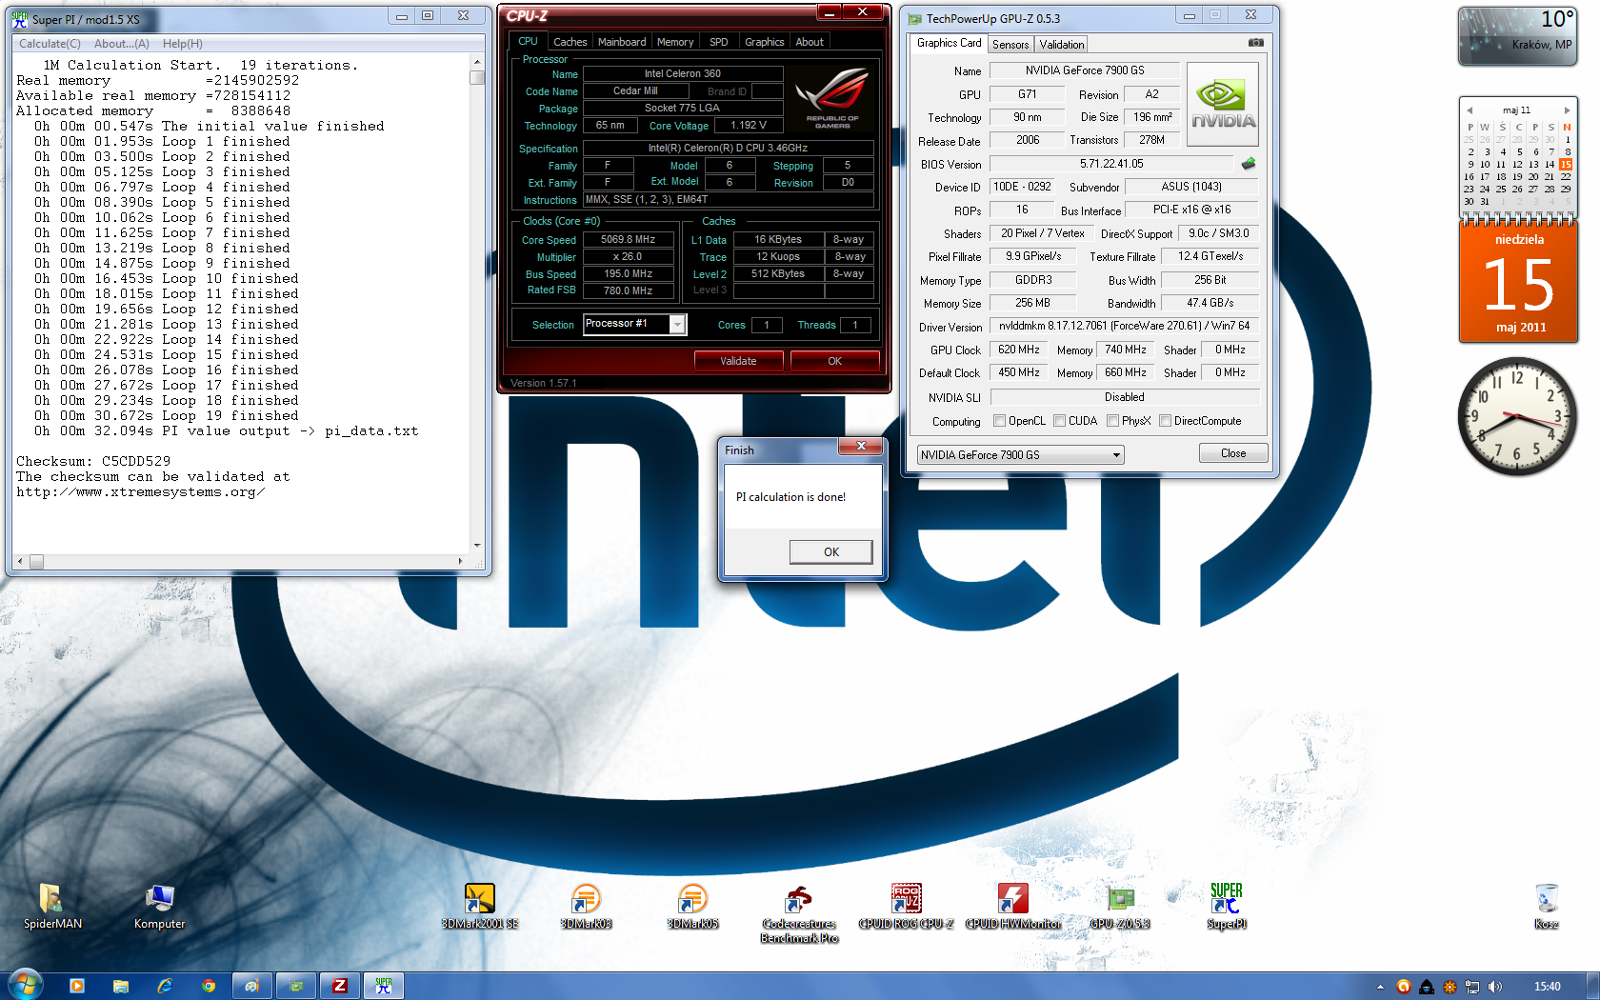Image resolution: width=1600 pixels, height=1000 pixels.
Task: Click the GPU-Z Close button
Action: tap(1233, 454)
